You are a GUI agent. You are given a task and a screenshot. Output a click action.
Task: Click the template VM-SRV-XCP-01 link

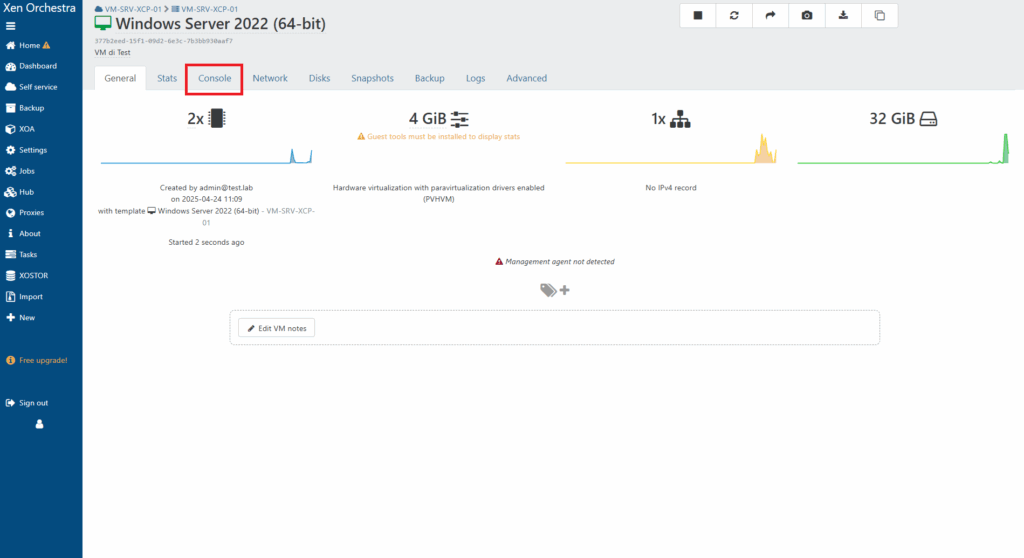pos(291,211)
